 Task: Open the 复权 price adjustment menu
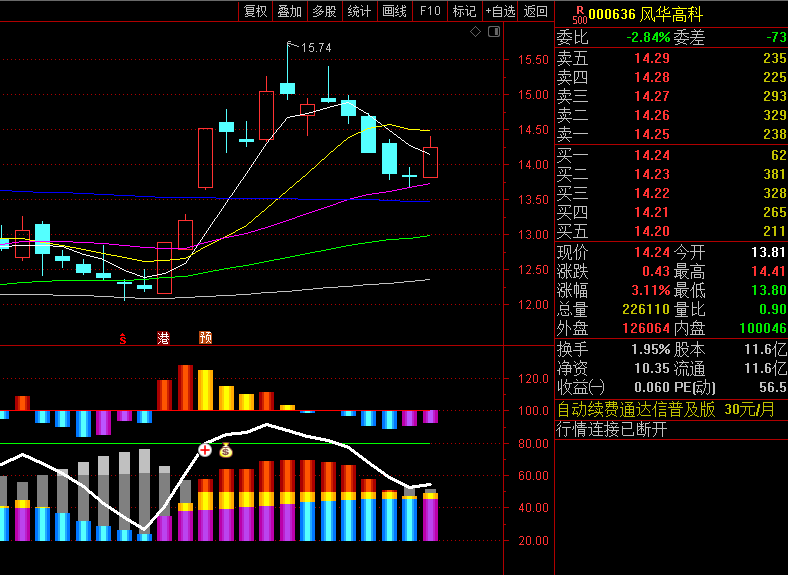(x=256, y=11)
